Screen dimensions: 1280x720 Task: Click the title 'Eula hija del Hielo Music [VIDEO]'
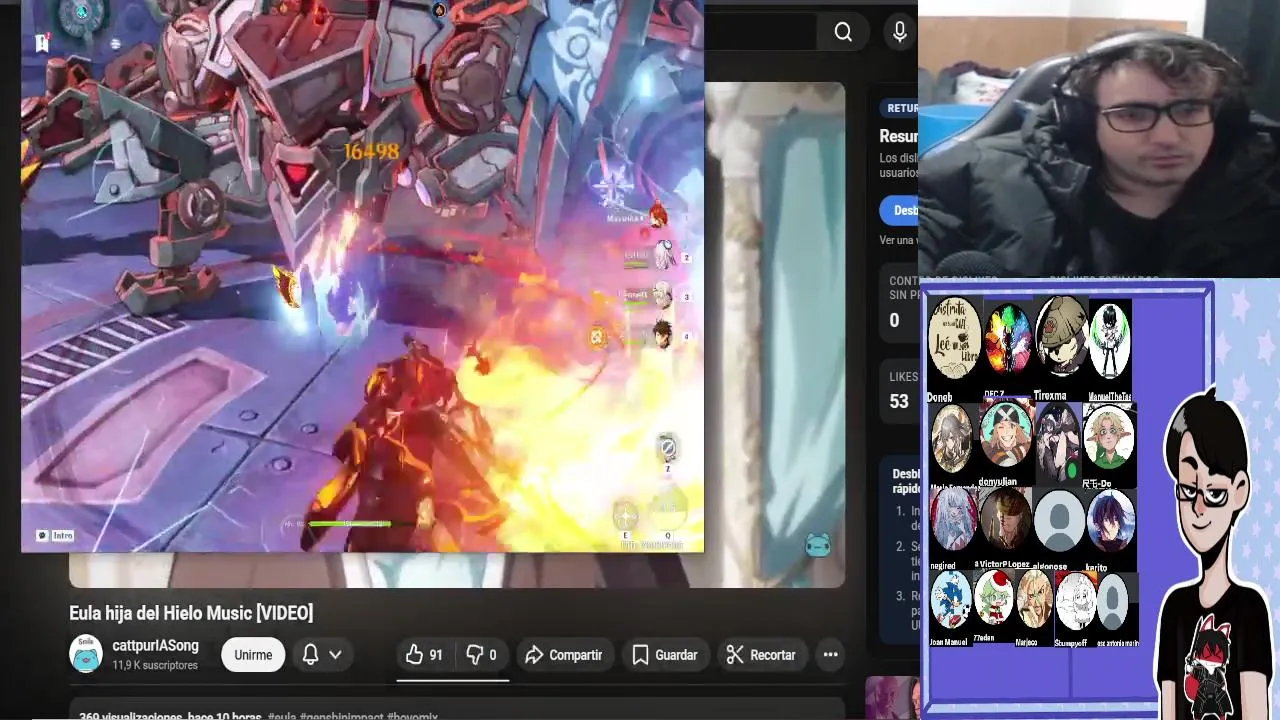pyautogui.click(x=191, y=613)
